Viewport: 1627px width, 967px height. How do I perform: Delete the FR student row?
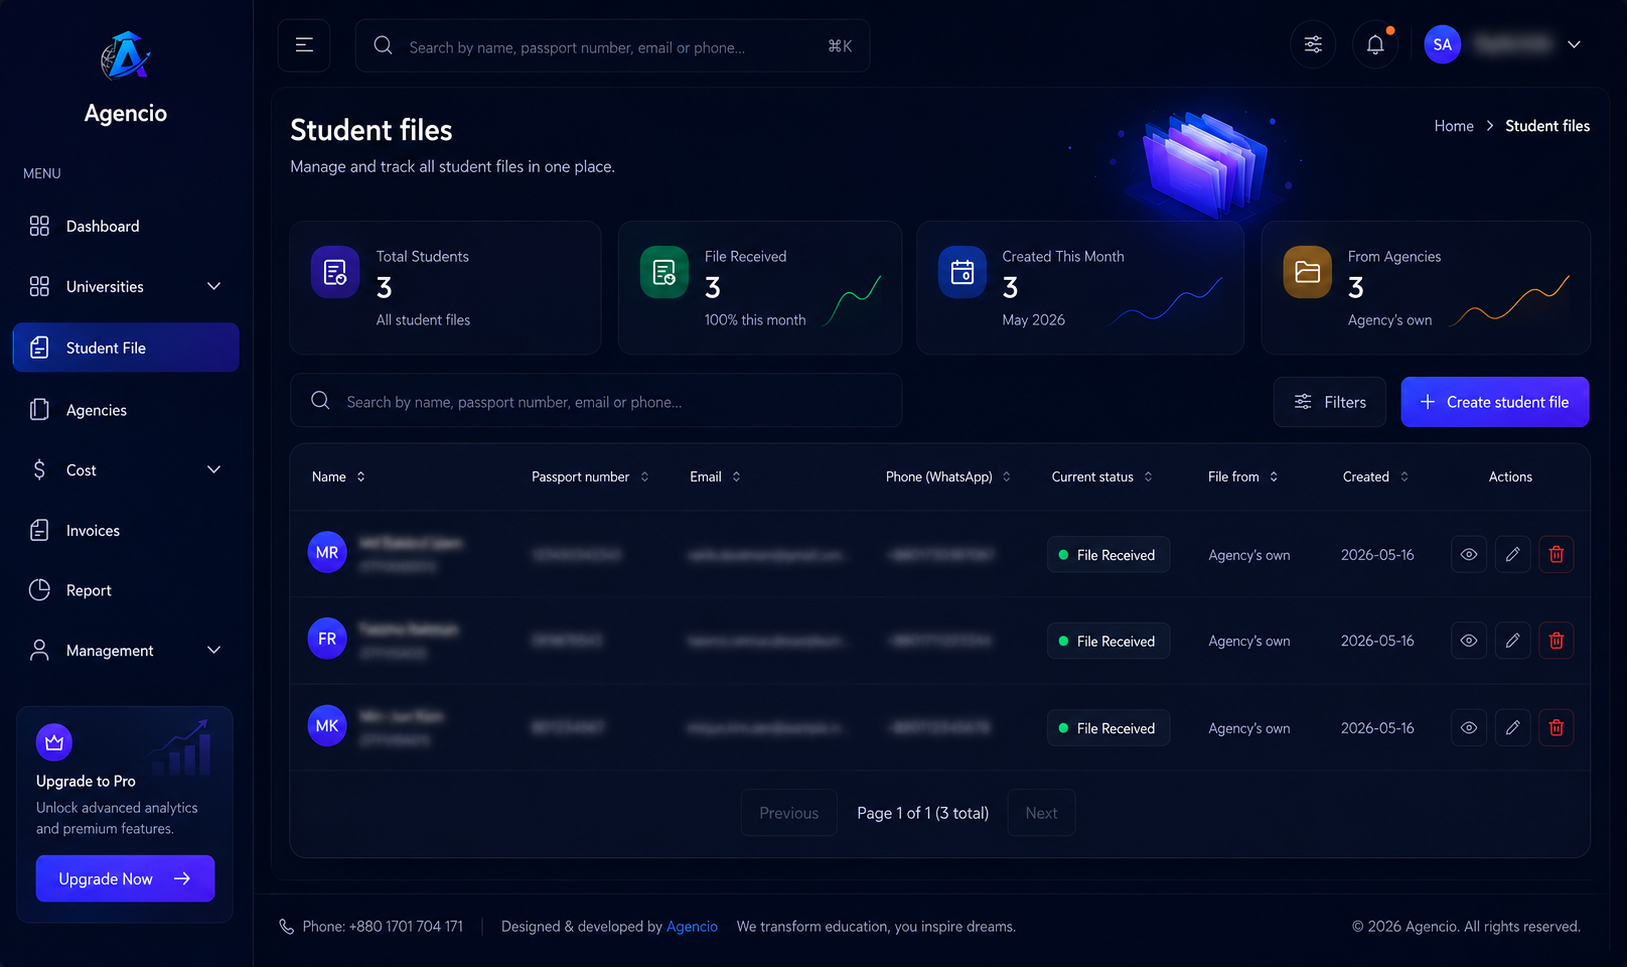click(1556, 640)
